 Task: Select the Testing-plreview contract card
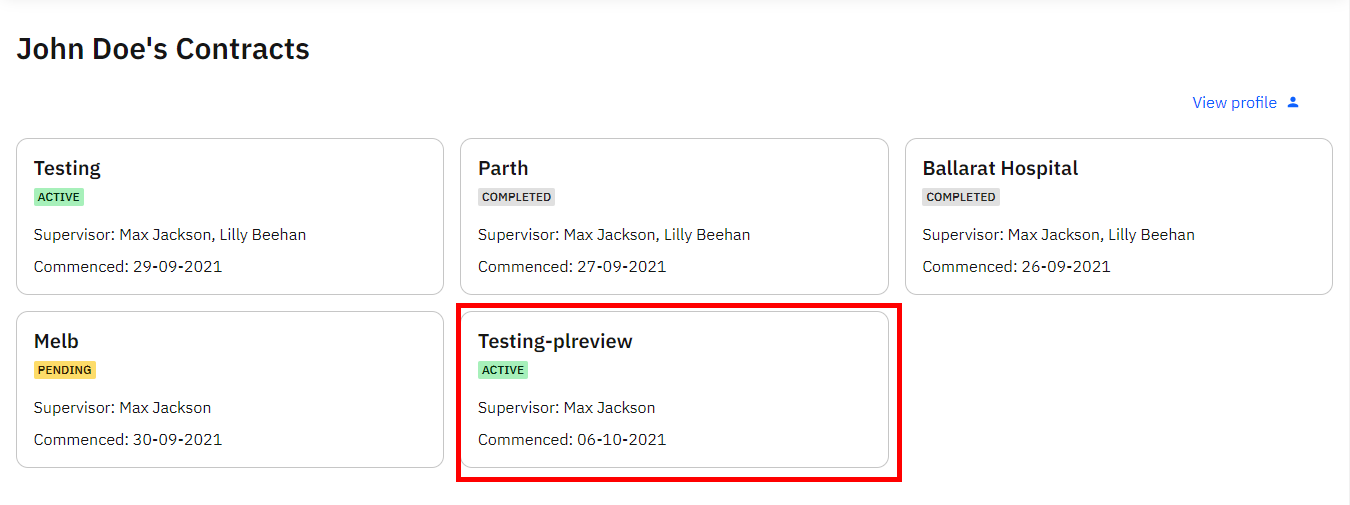[x=674, y=389]
